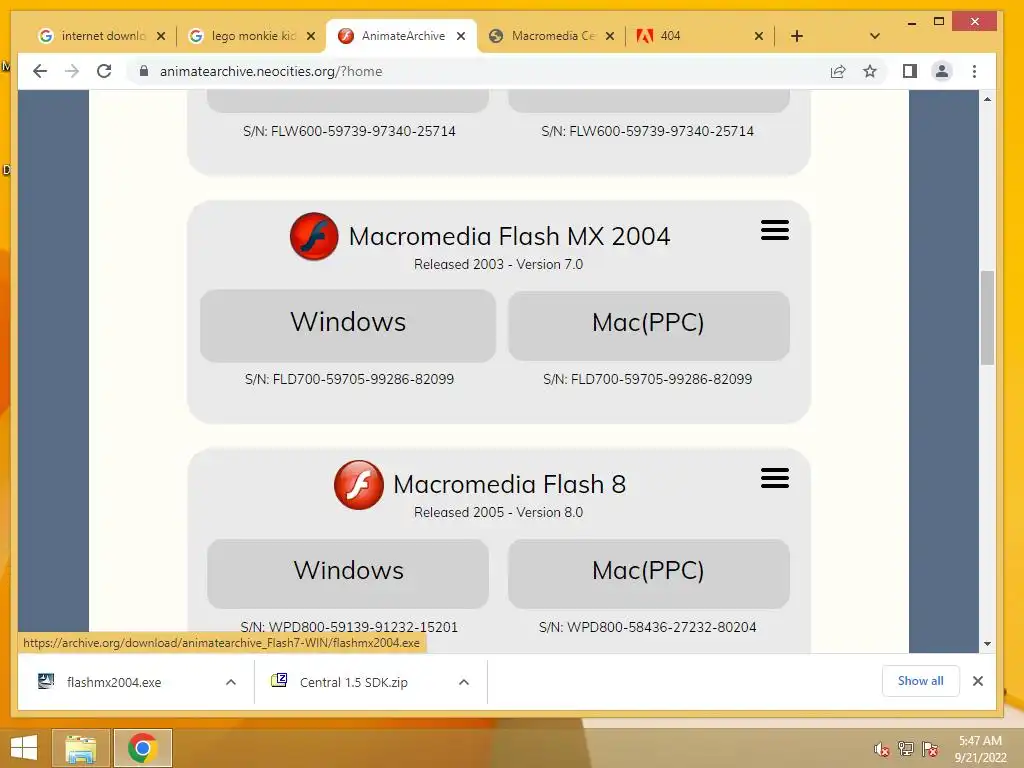Click Flash MX 2004 Windows serial FLD700-59705-99286-82099
Screen dimensions: 1024x768
[349, 379]
